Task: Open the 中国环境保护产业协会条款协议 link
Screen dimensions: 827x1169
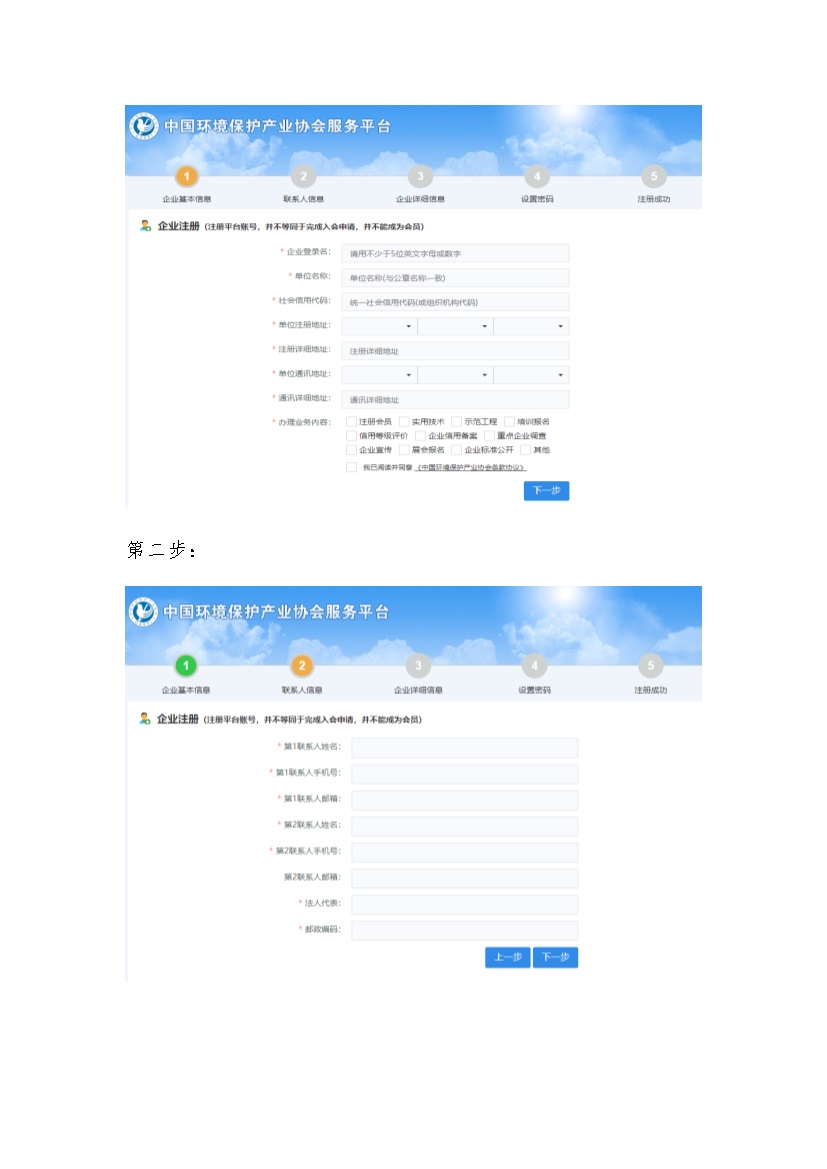Action: (x=471, y=468)
